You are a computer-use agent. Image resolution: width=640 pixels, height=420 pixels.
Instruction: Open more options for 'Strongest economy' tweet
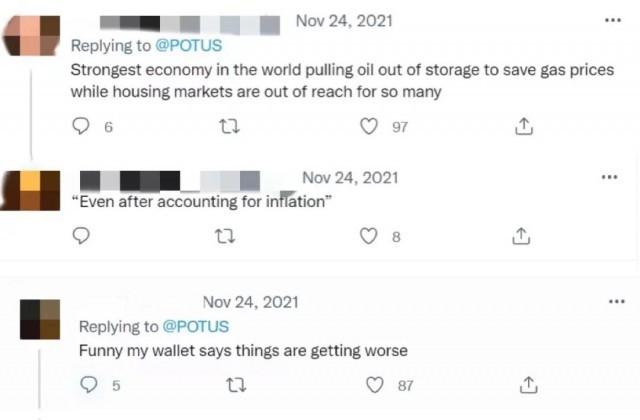point(611,21)
